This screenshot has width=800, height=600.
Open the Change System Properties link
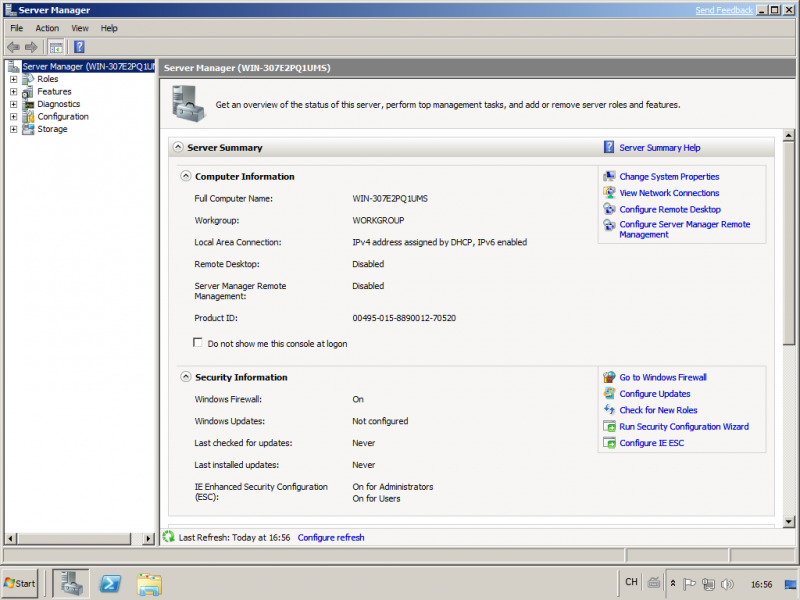pos(669,177)
